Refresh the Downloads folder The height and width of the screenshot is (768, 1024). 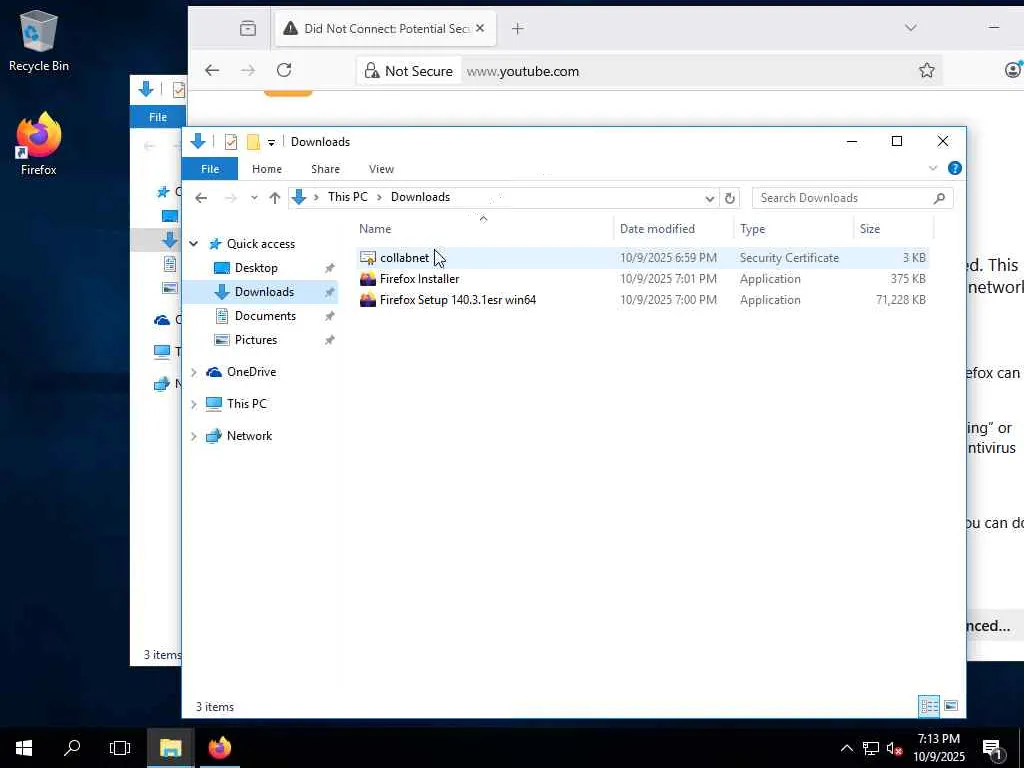click(729, 199)
